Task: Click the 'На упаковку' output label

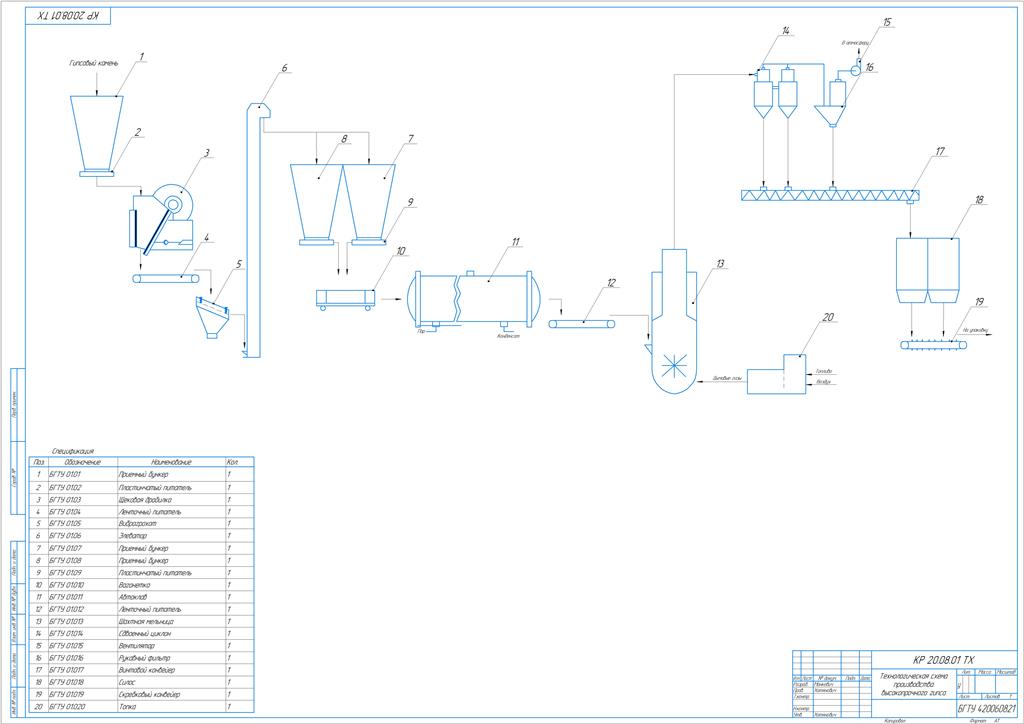Action: tap(975, 331)
